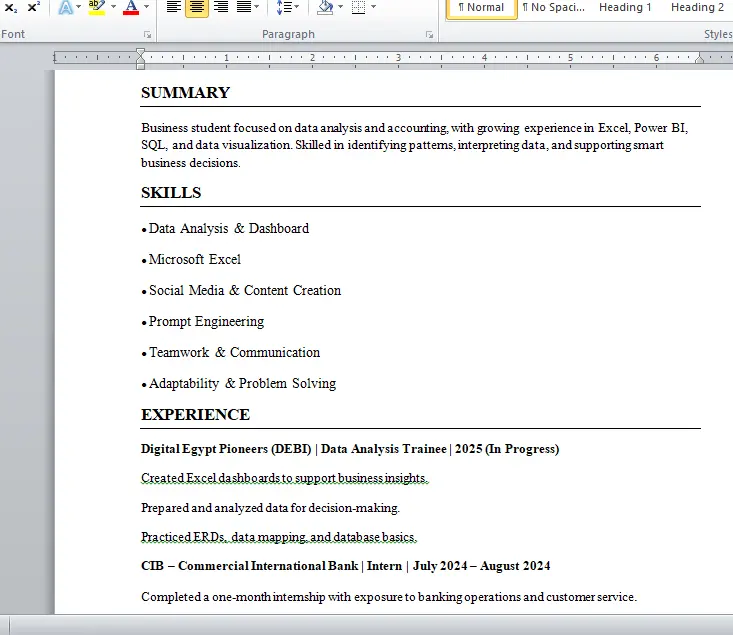
Task: Apply Normal style
Action: click(x=481, y=8)
